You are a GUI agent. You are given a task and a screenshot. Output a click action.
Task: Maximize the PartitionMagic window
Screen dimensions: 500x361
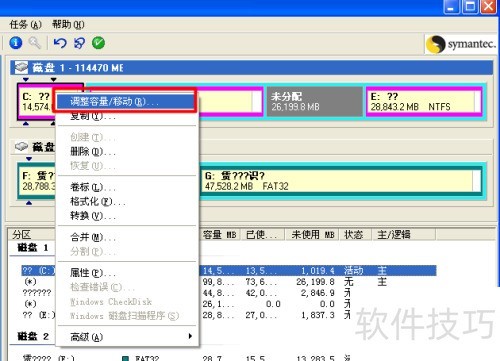[470, 6]
